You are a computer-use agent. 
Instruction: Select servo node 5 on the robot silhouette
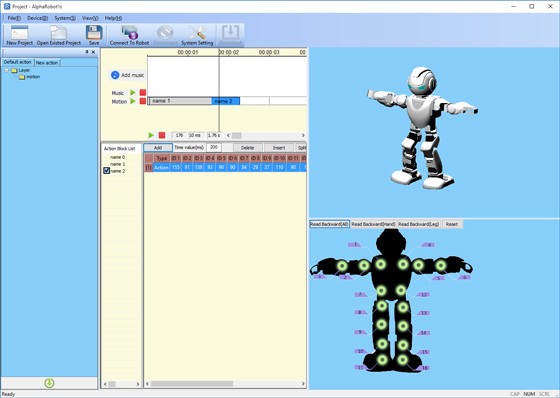pyautogui.click(x=418, y=265)
